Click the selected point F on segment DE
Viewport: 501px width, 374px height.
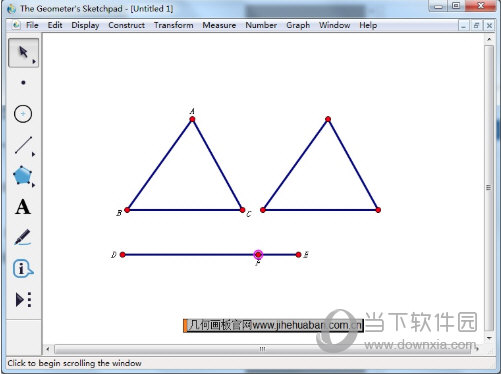pyautogui.click(x=258, y=255)
